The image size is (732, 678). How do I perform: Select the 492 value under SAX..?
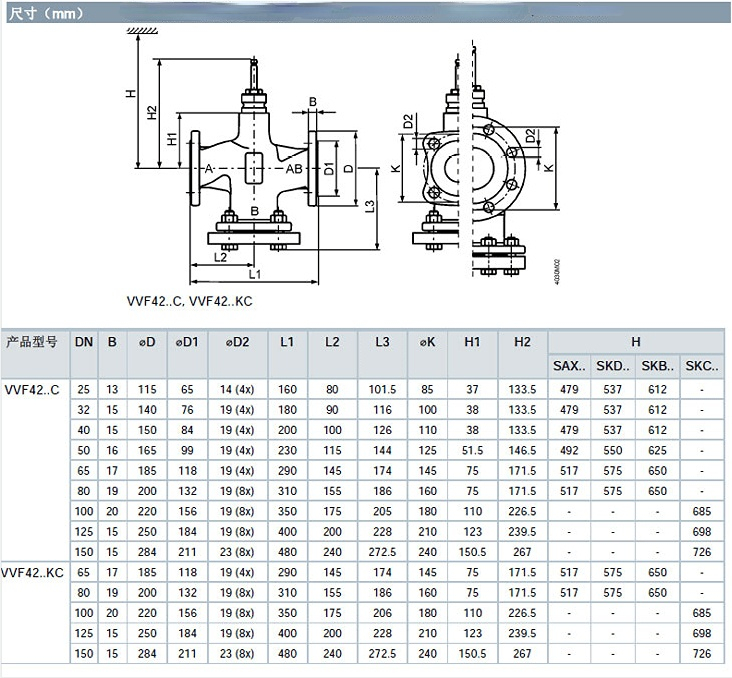[570, 451]
